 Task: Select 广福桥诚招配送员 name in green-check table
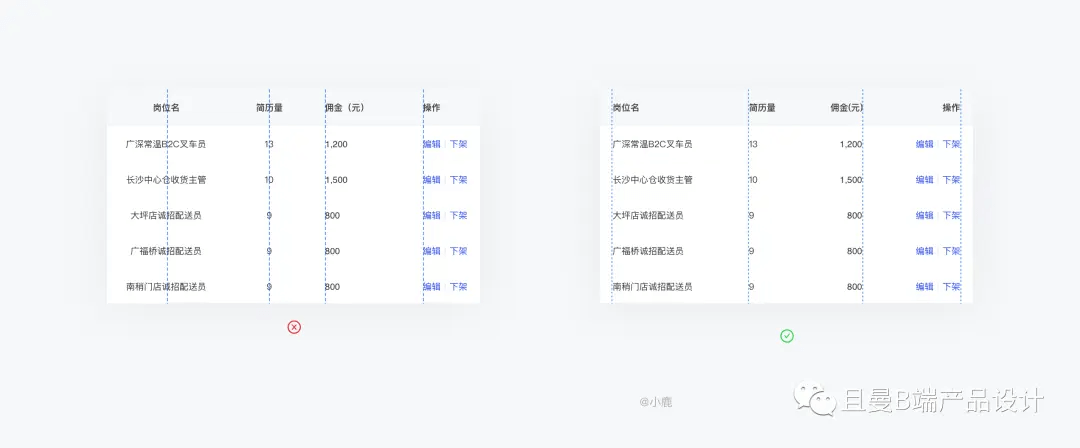[647, 251]
